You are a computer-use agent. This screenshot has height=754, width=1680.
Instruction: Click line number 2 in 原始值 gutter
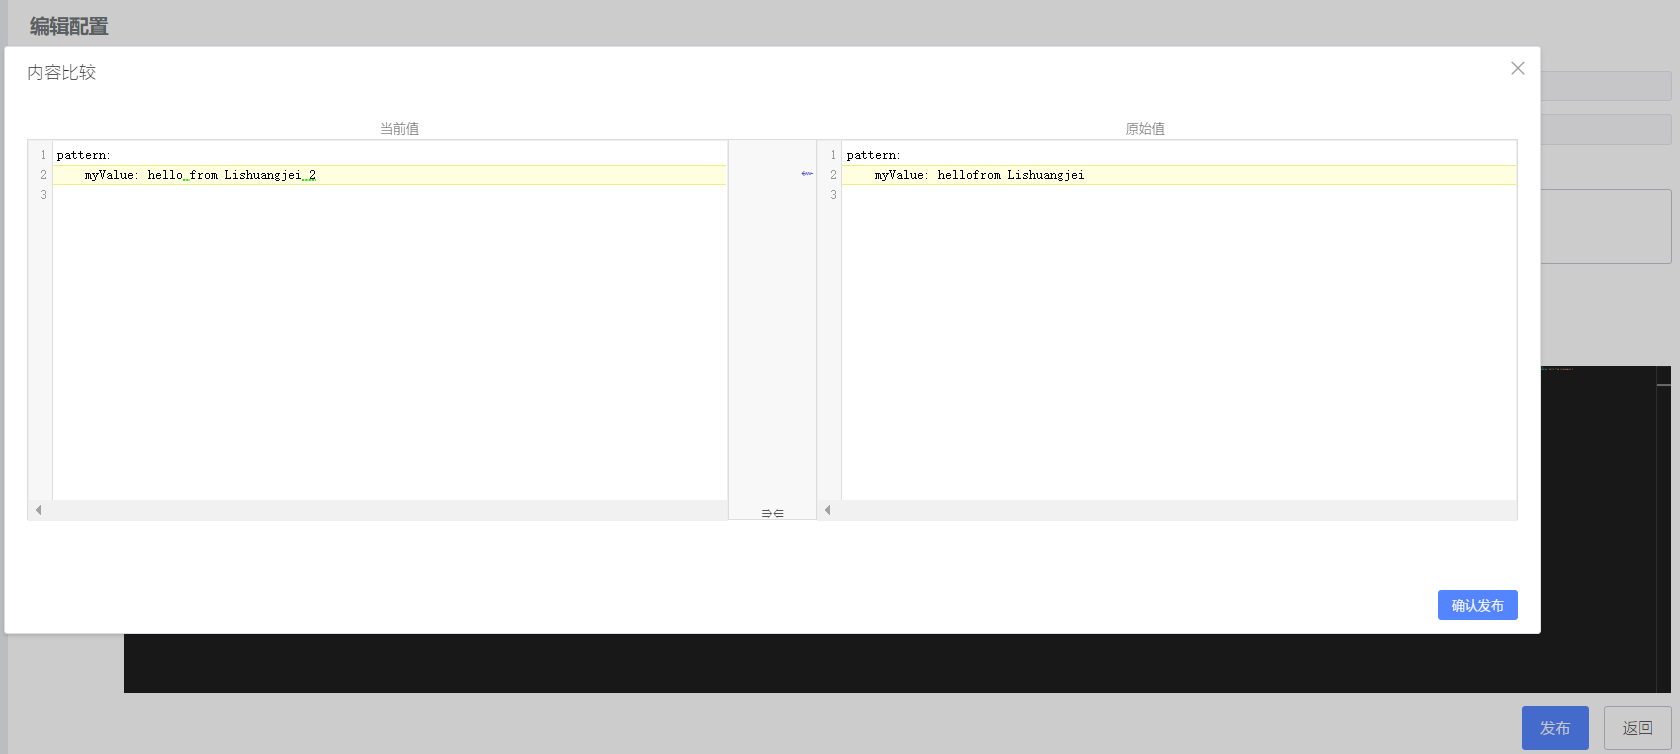[833, 175]
